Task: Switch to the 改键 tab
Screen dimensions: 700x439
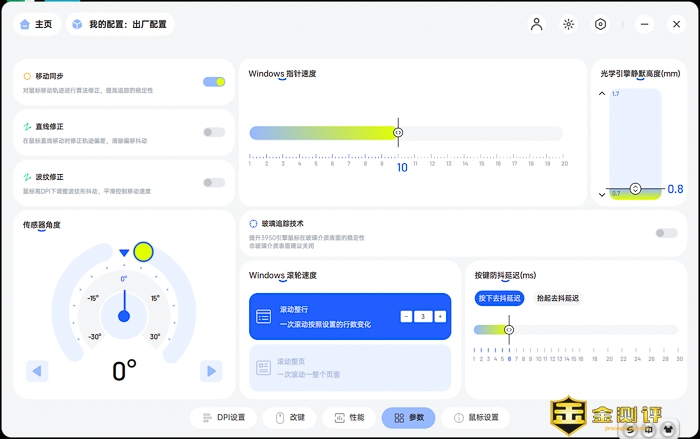Action: [290, 417]
